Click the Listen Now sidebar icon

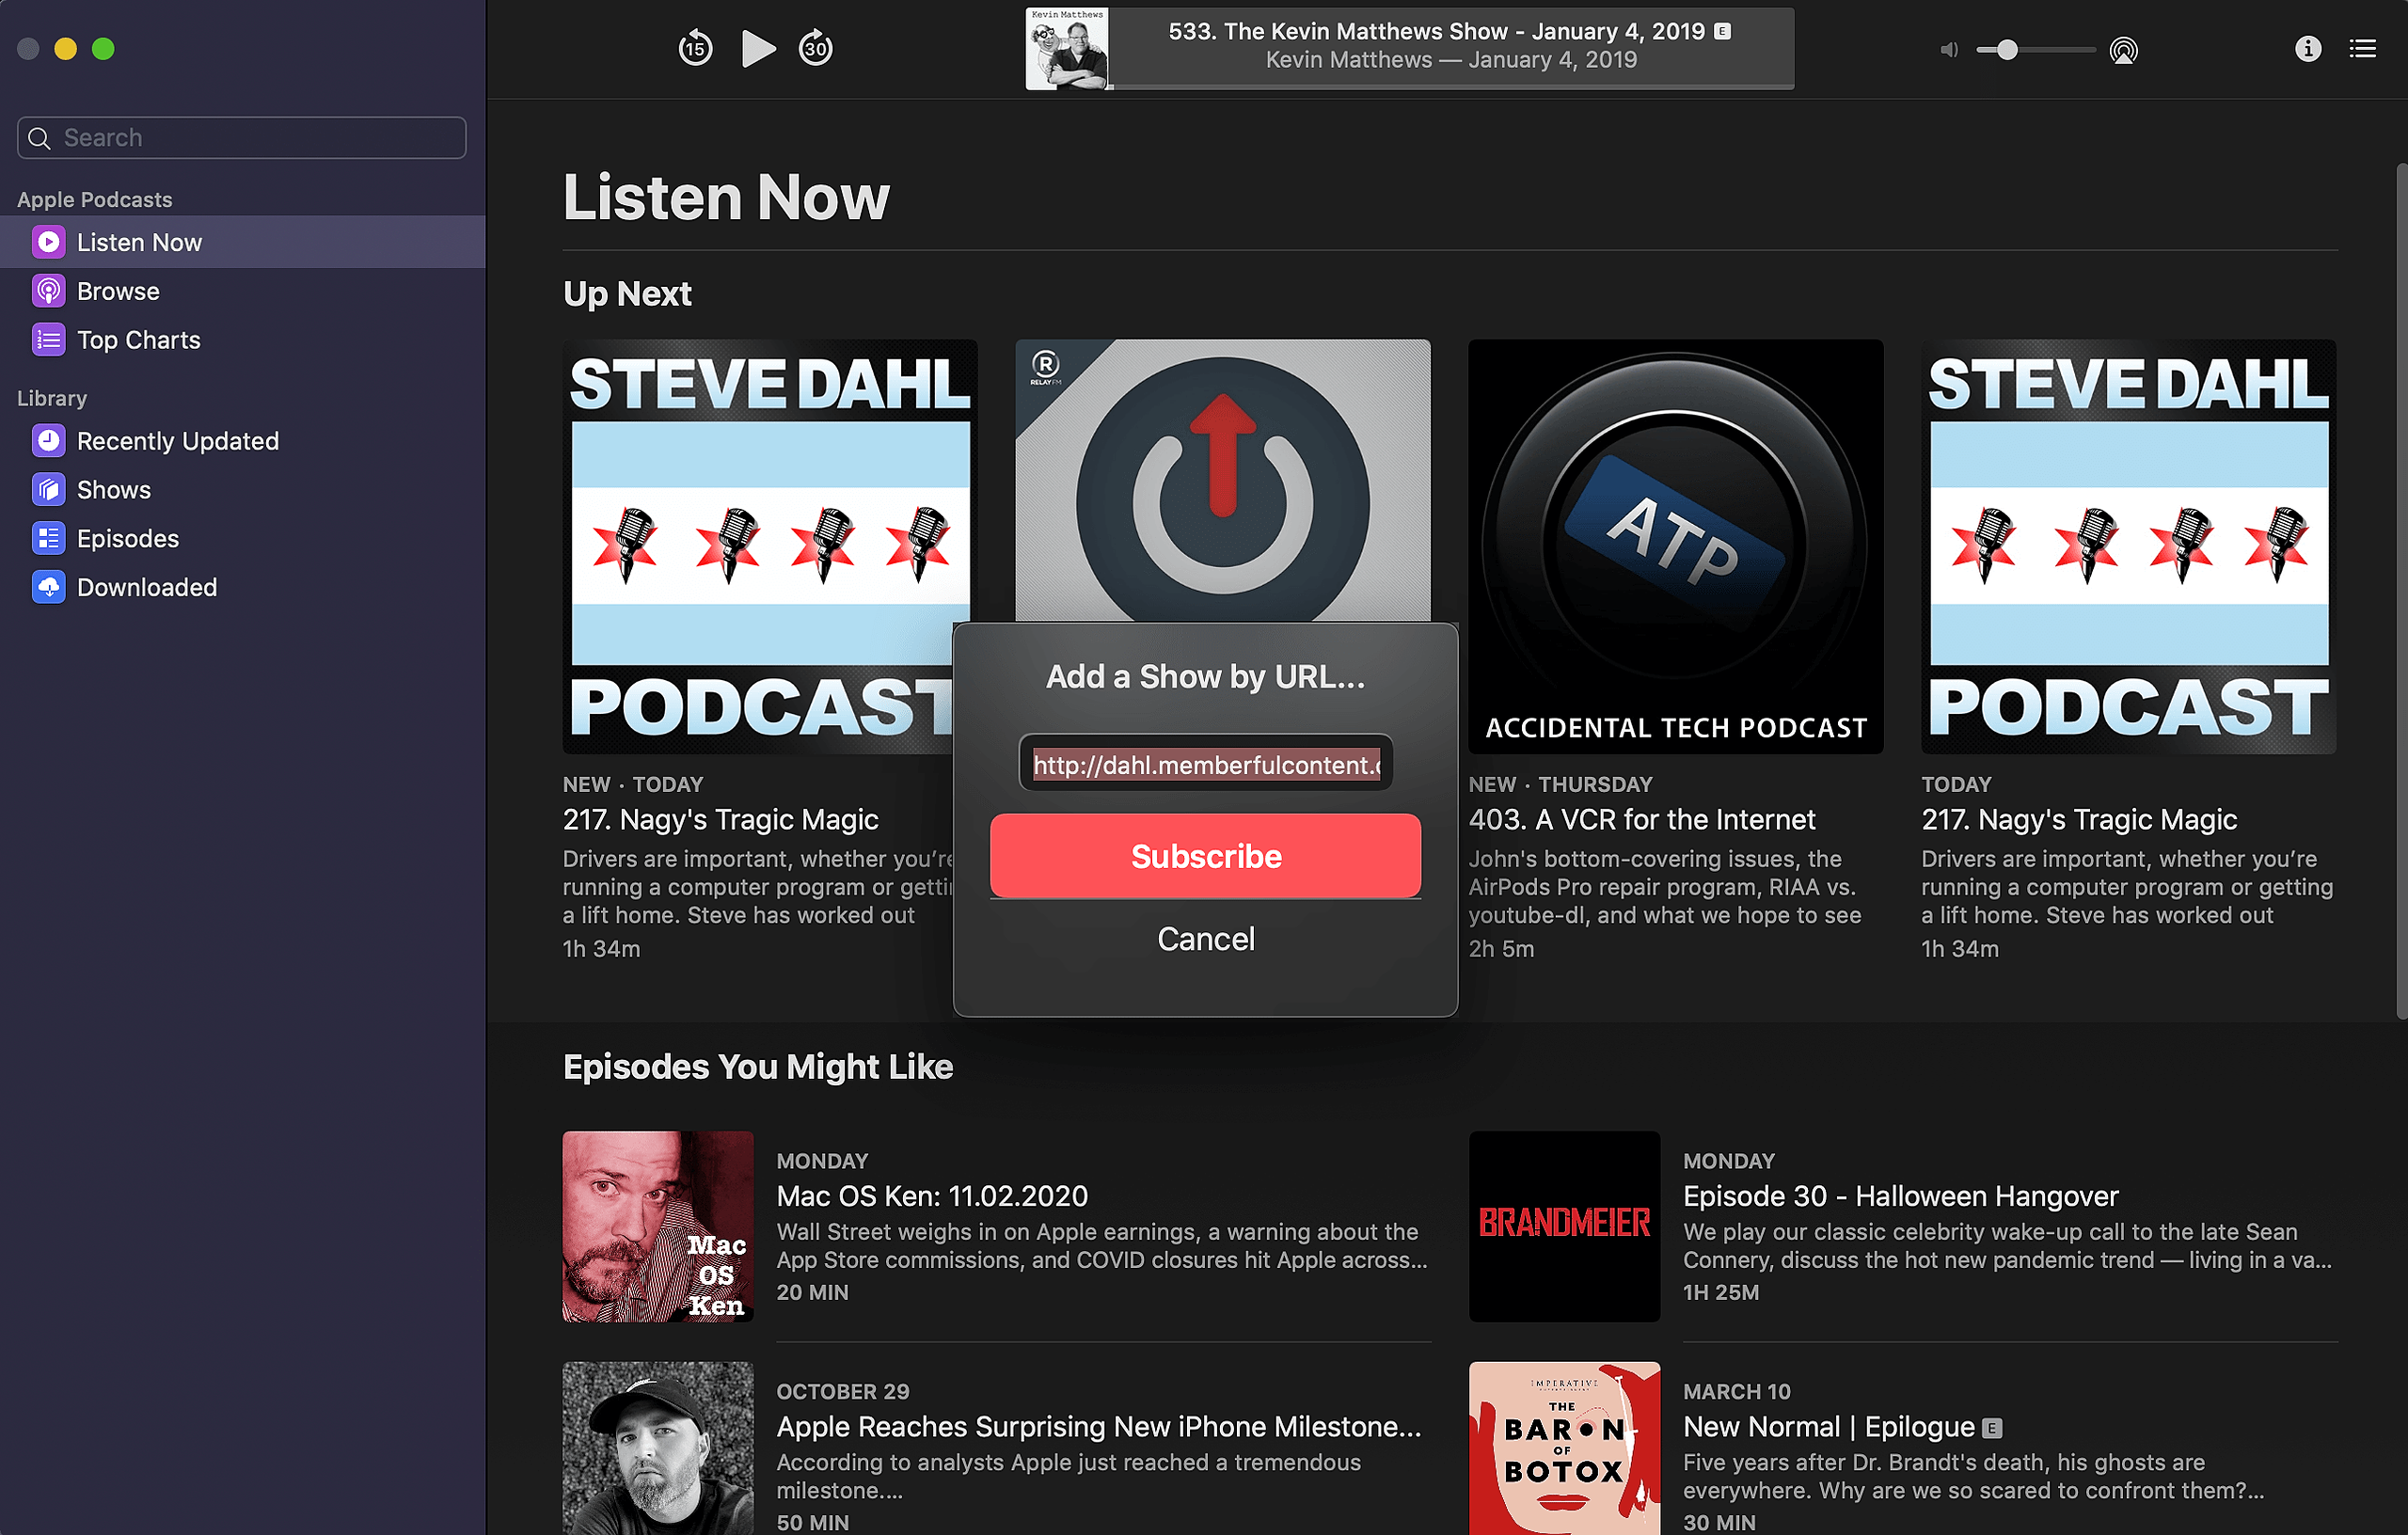tap(48, 242)
